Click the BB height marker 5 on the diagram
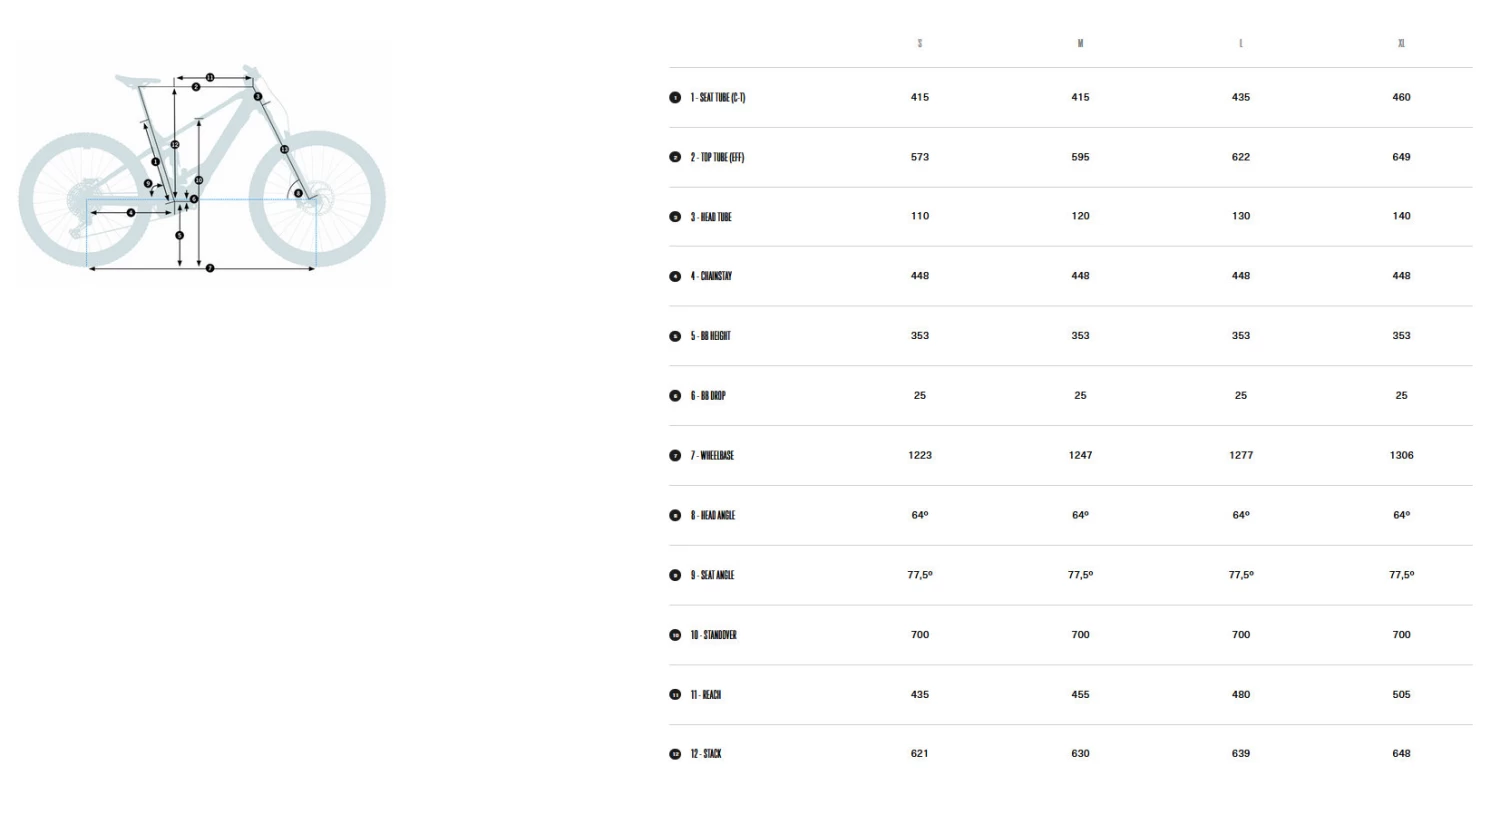The height and width of the screenshot is (814, 1500). coord(180,236)
